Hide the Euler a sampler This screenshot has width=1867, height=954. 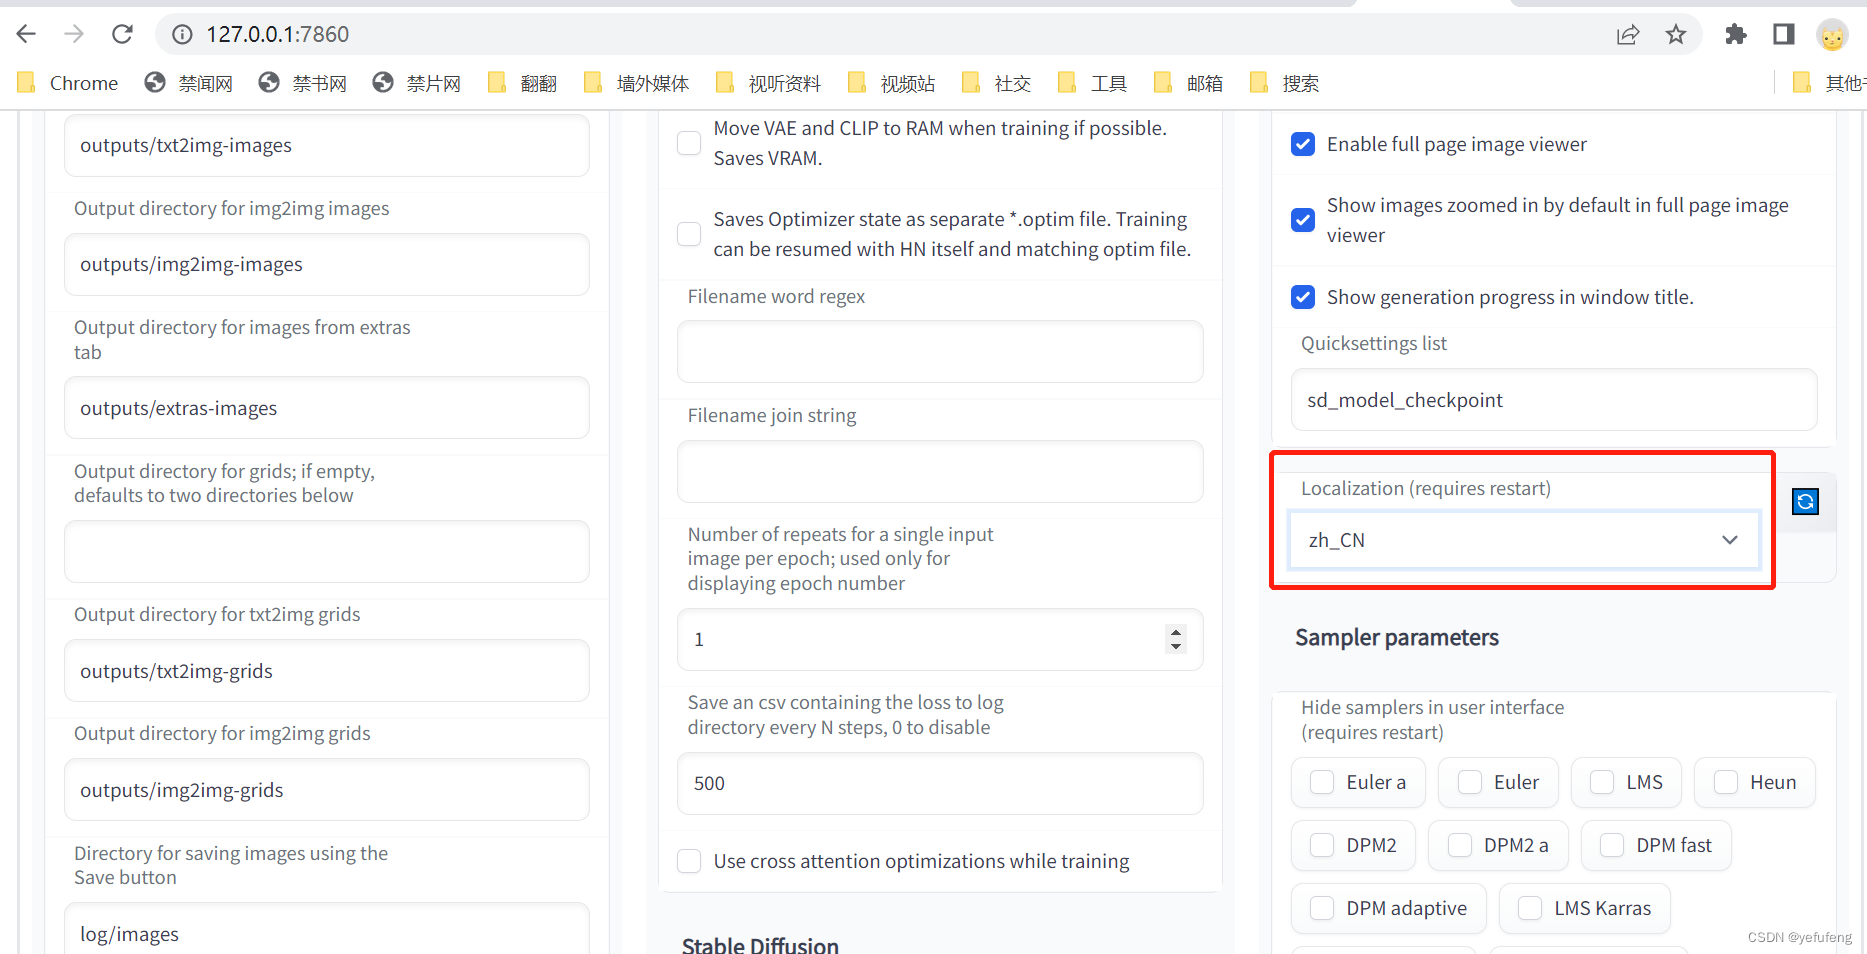point(1322,782)
